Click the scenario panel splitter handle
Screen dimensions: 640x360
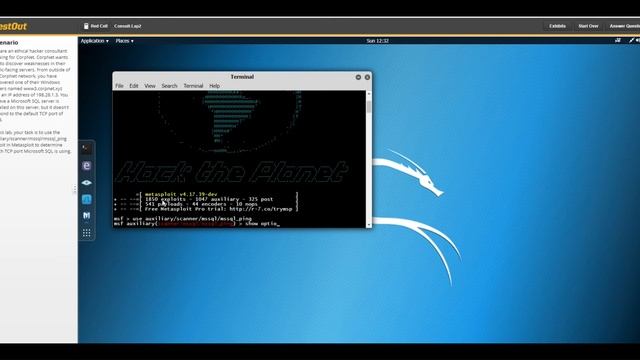(74, 189)
